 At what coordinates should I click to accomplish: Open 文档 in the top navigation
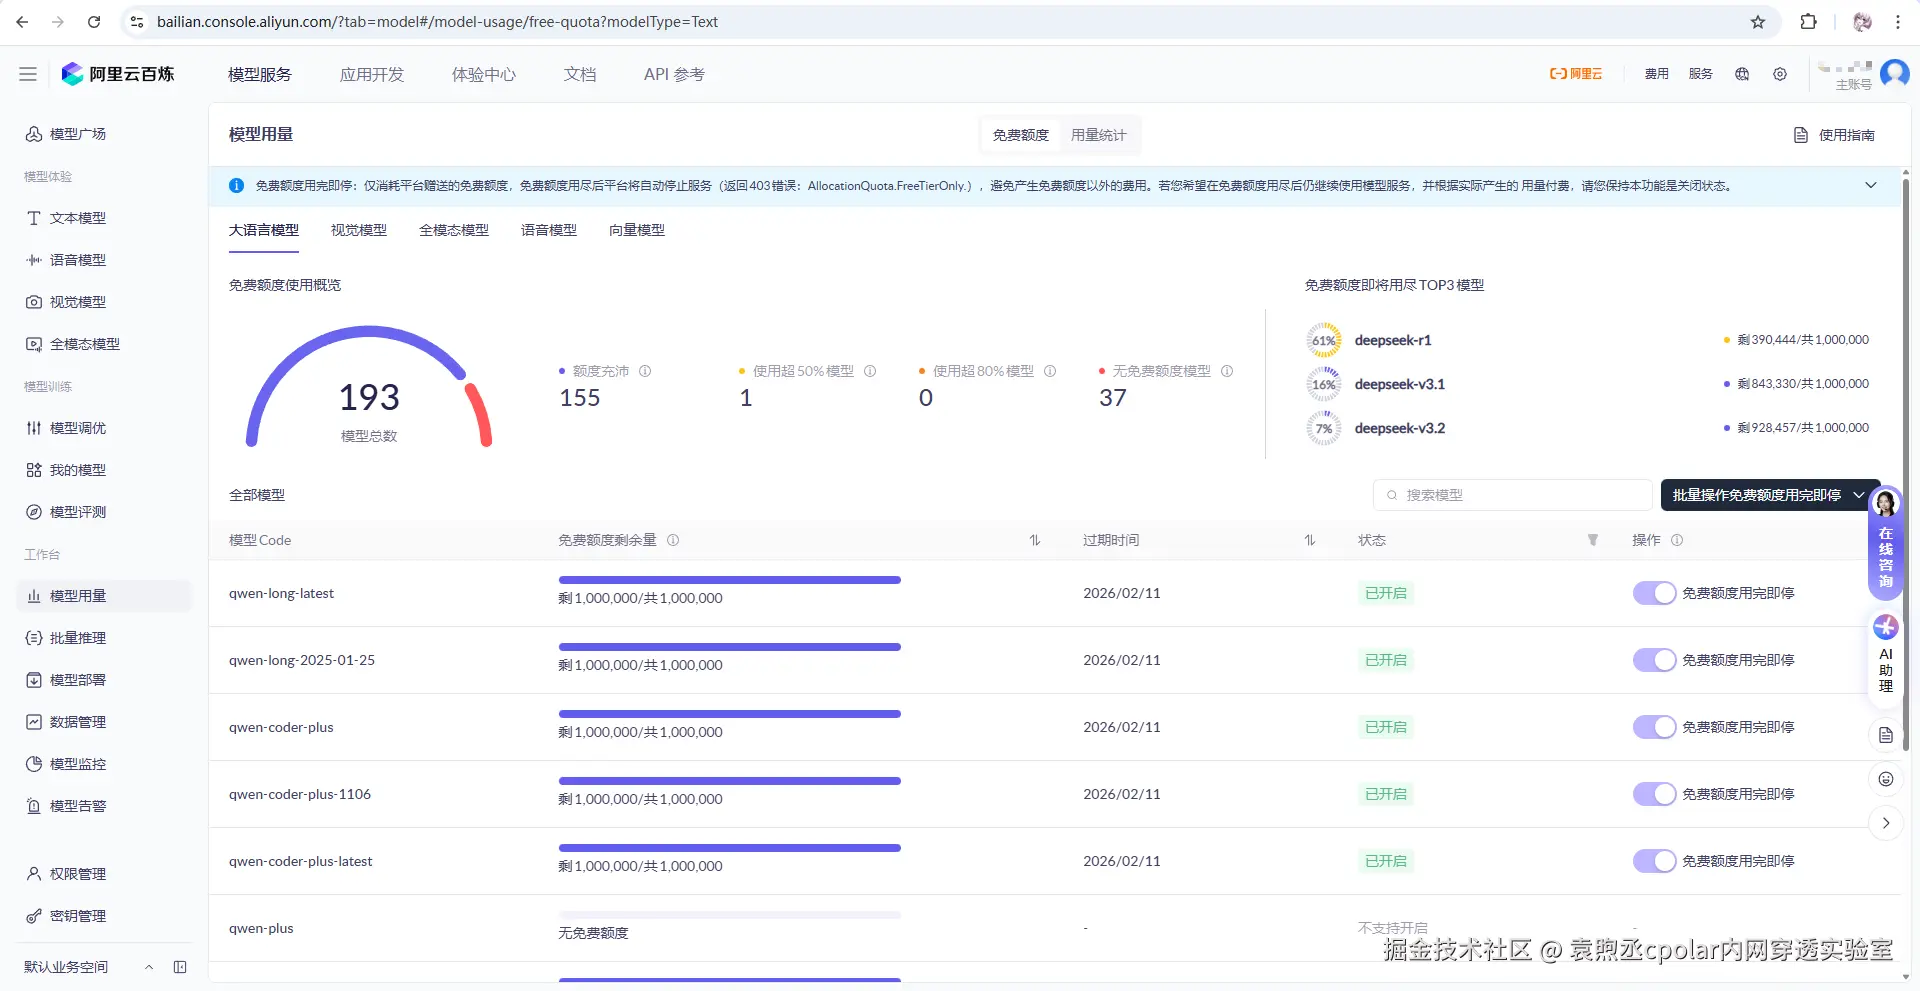pyautogui.click(x=580, y=74)
